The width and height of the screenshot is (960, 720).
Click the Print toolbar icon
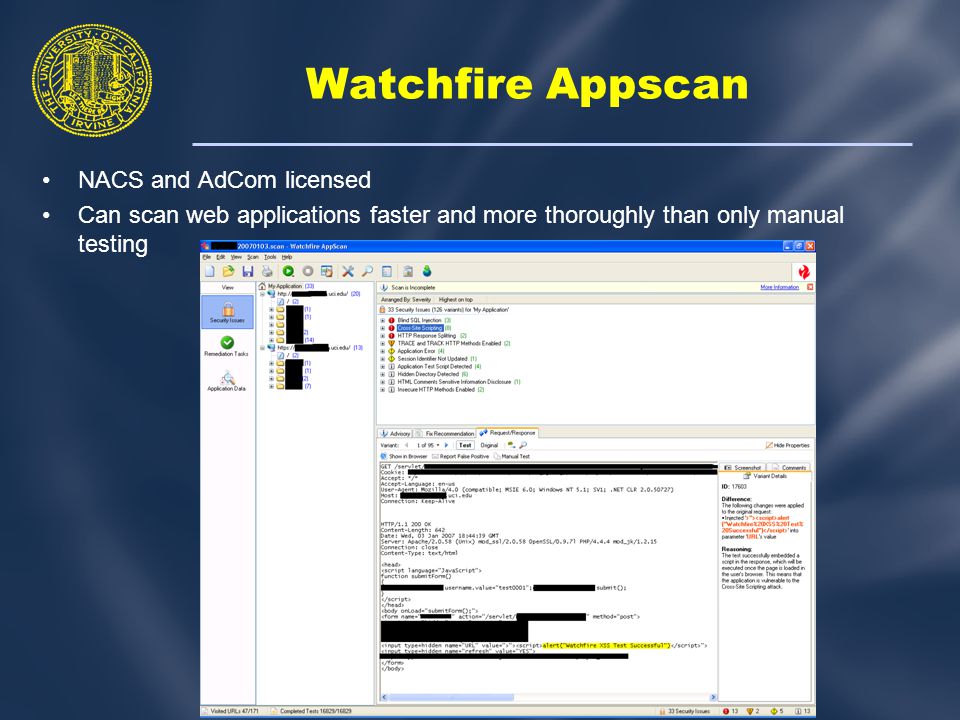(267, 271)
